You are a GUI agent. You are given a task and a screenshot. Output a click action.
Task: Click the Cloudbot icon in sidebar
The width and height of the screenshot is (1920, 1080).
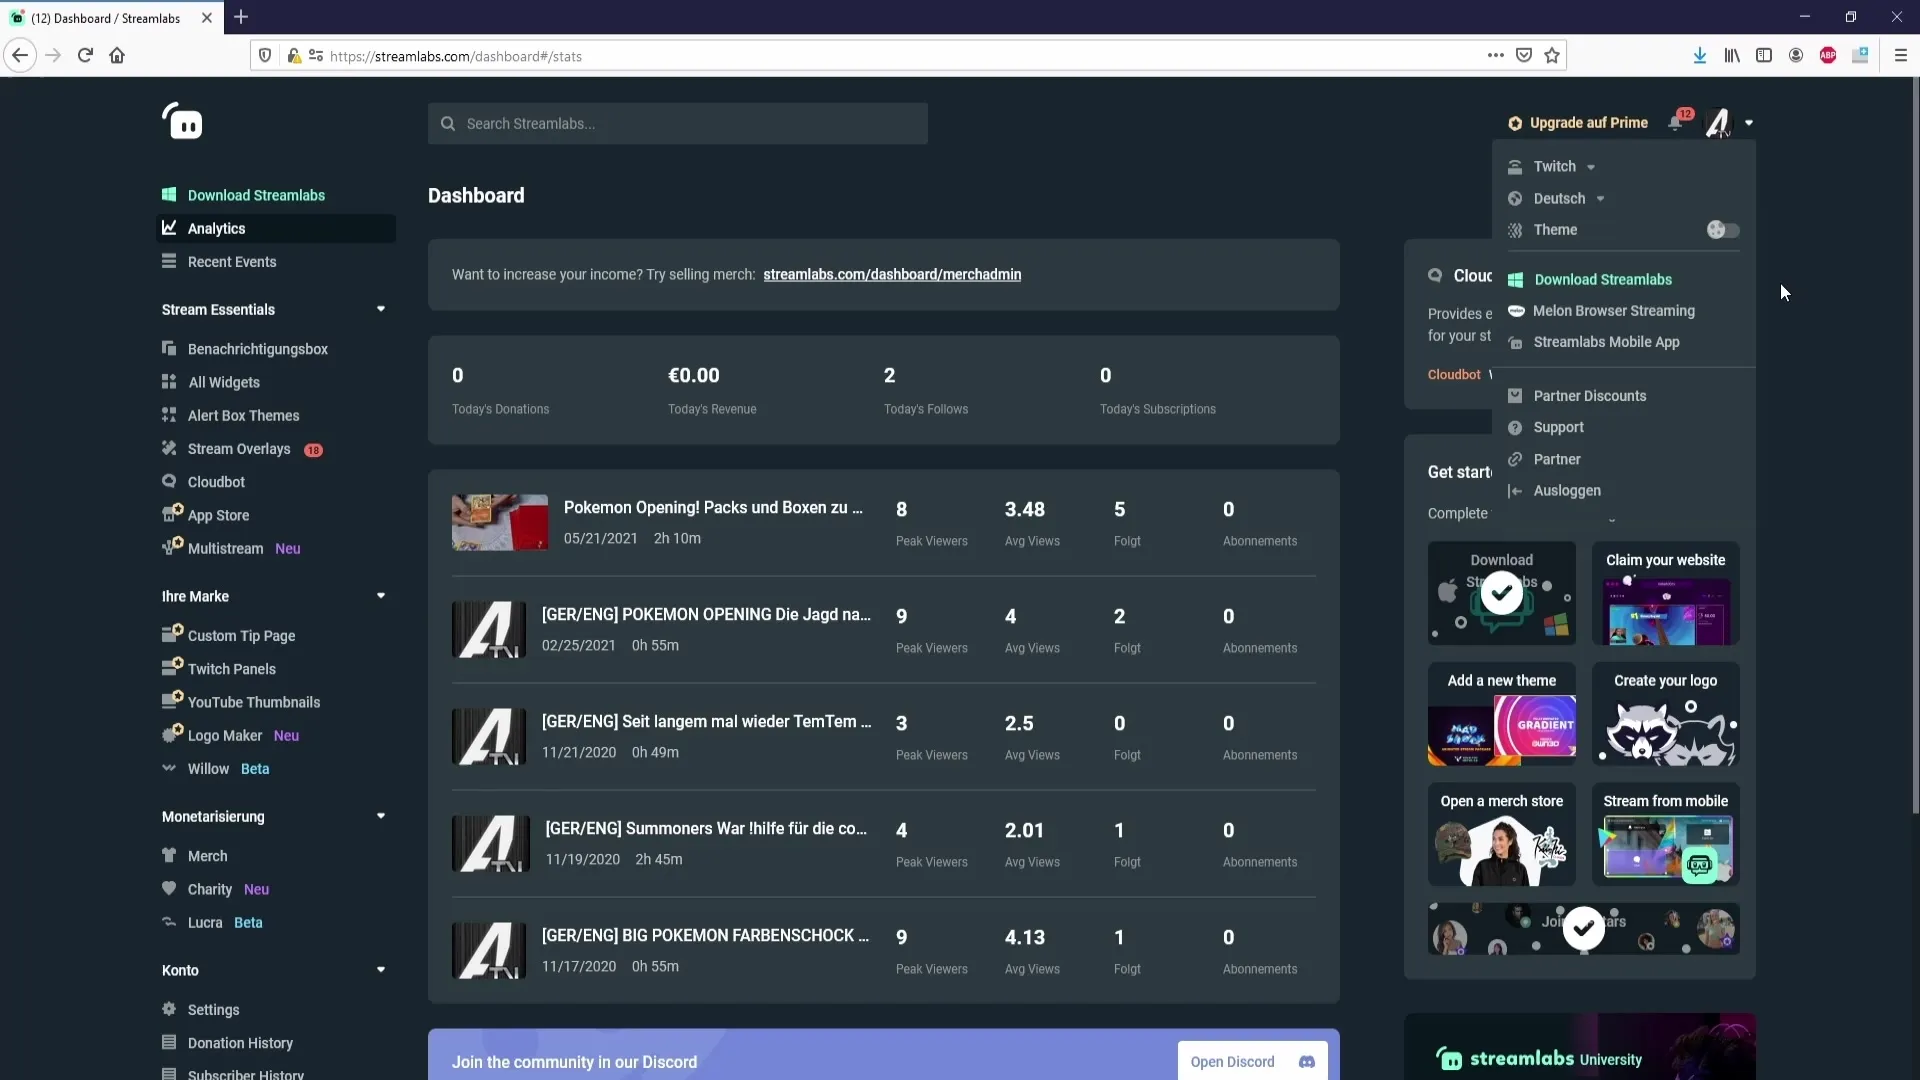tap(169, 481)
